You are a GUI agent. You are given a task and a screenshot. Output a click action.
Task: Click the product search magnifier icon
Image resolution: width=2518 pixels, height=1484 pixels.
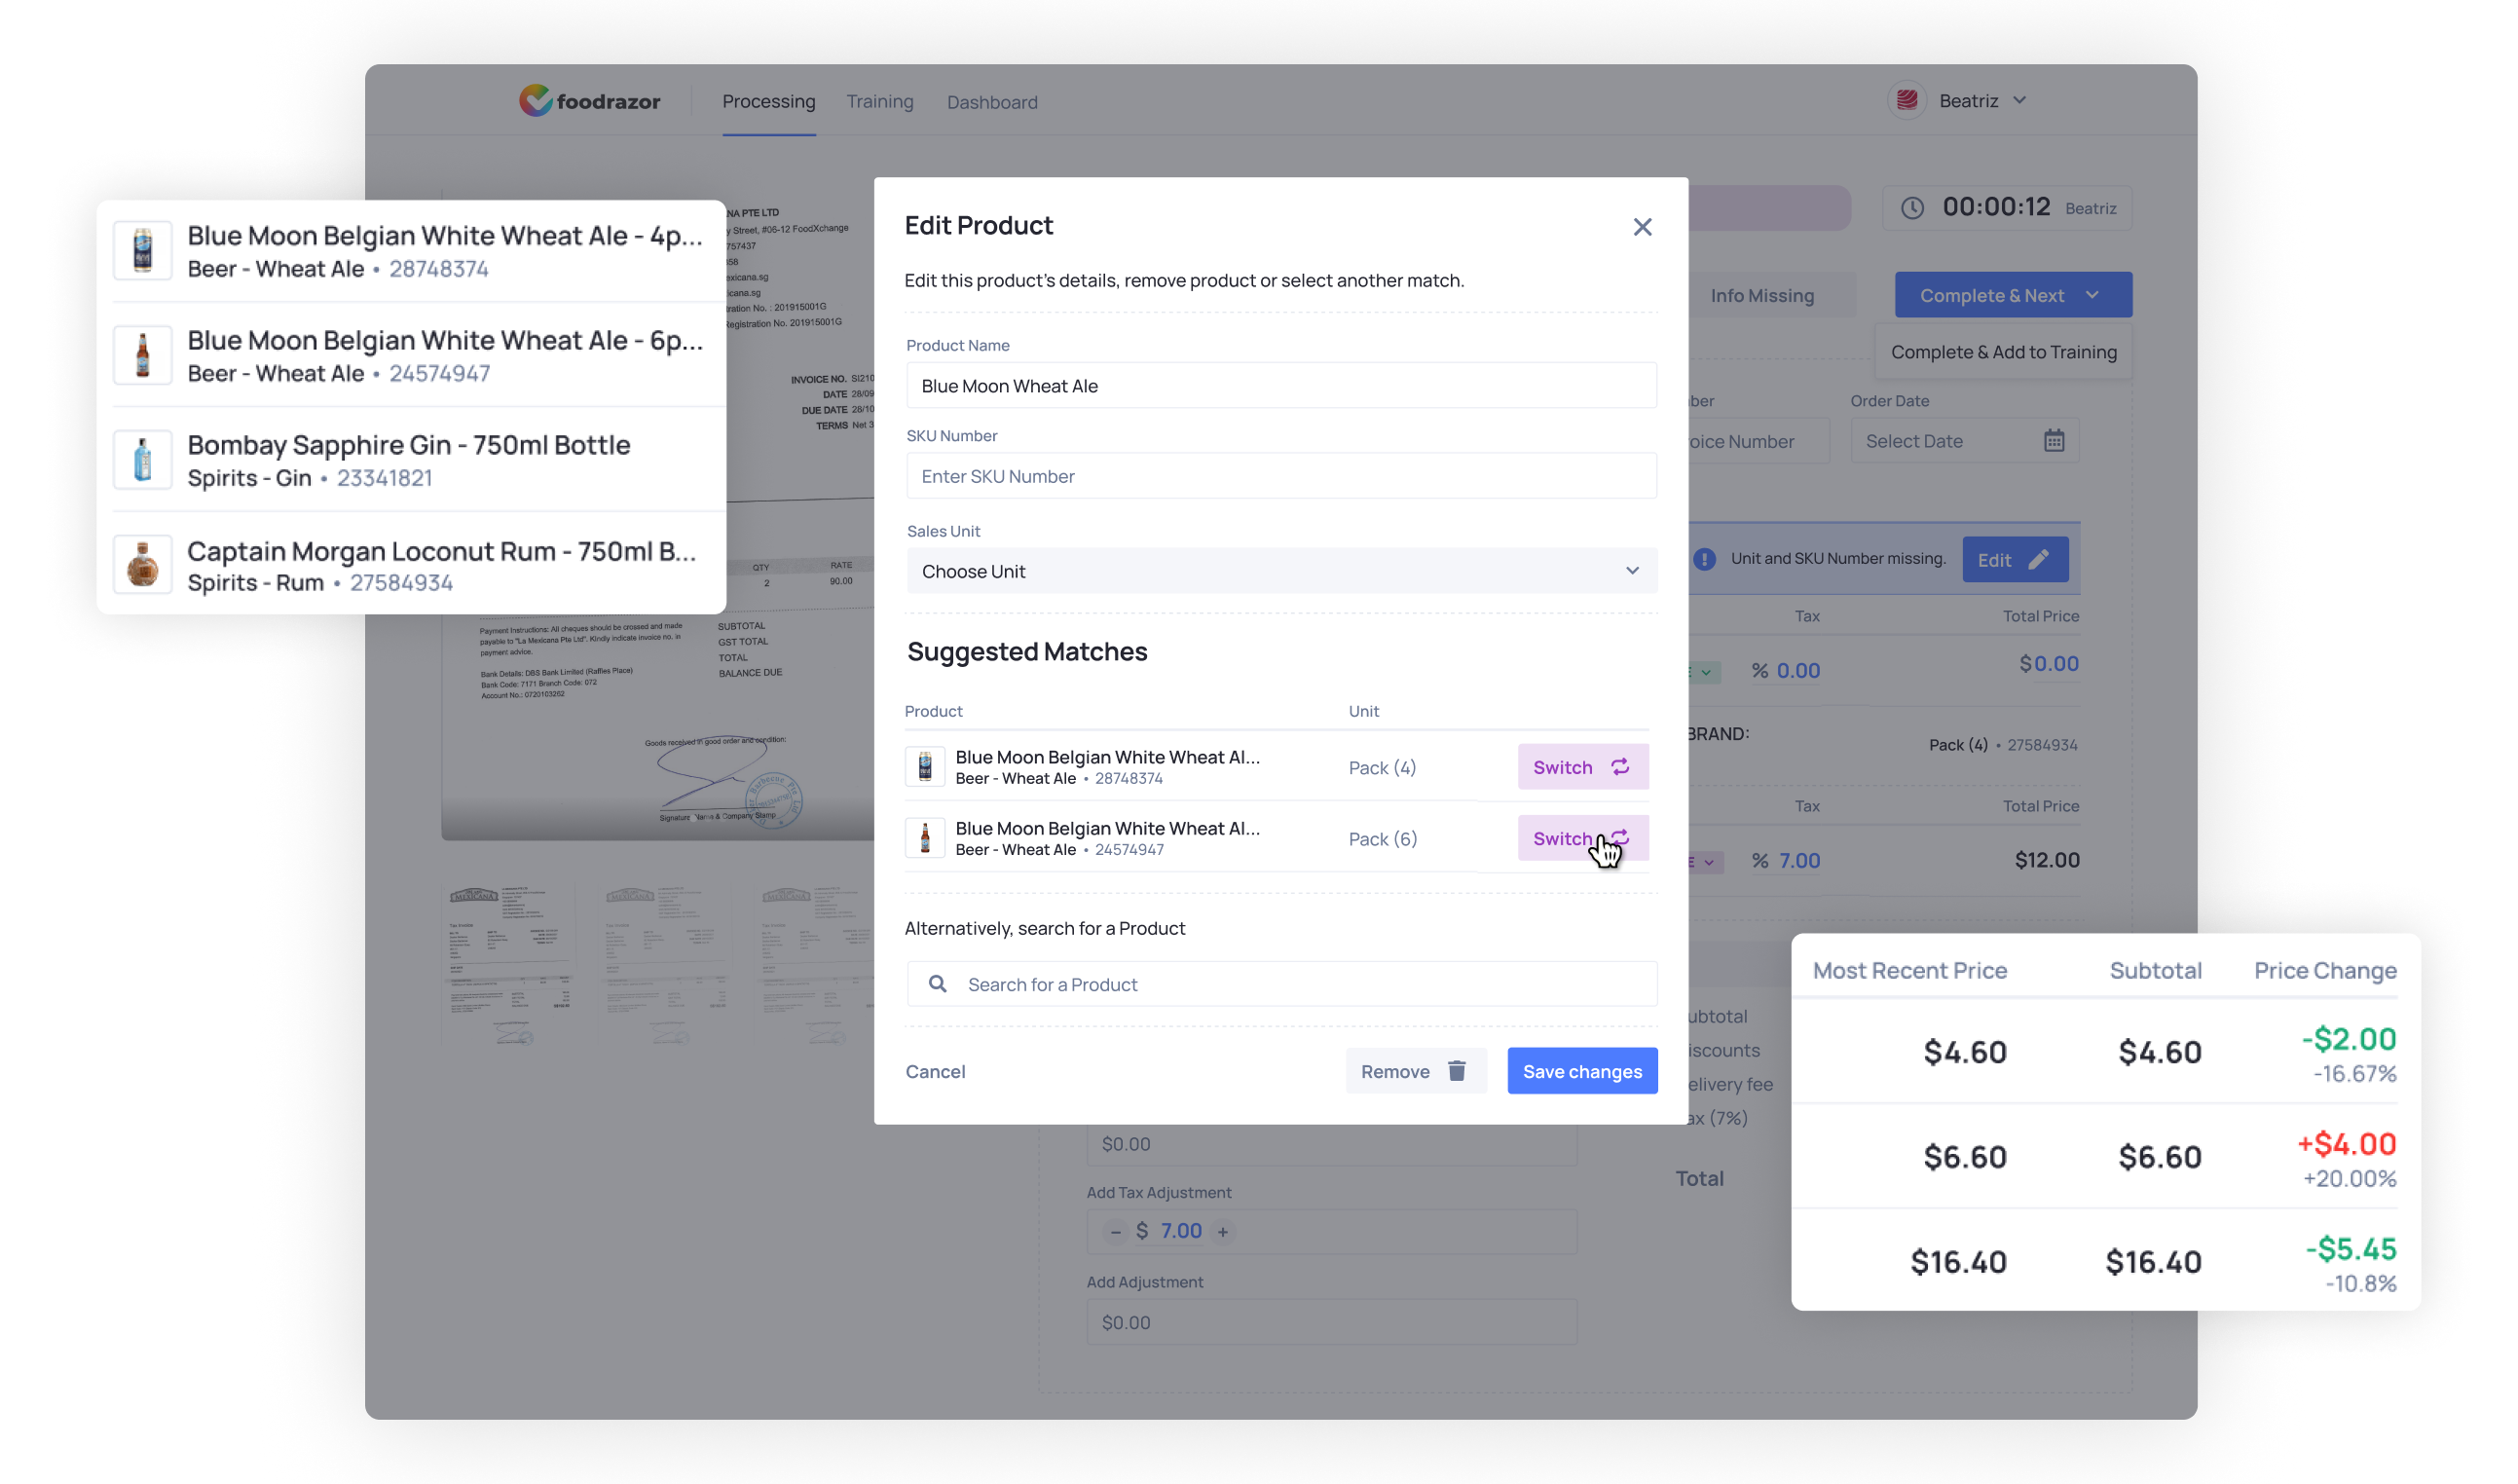point(937,984)
